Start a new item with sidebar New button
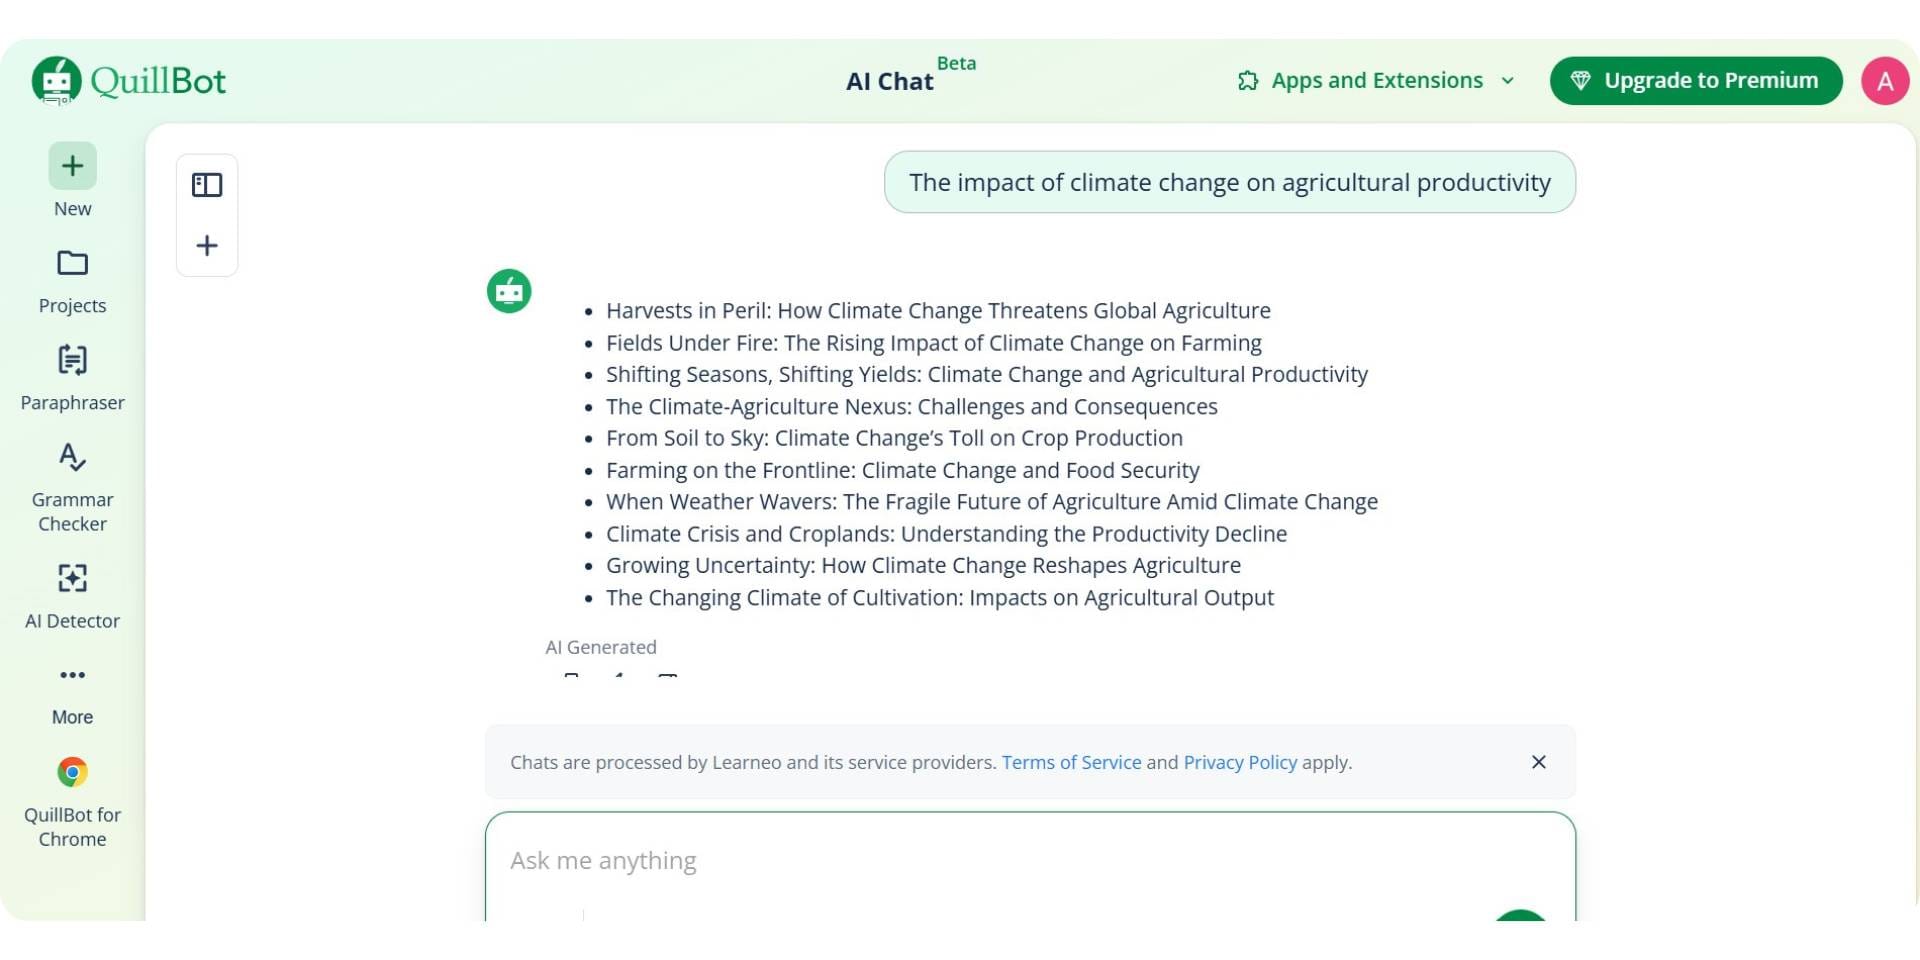The image size is (1920, 960). tap(72, 166)
